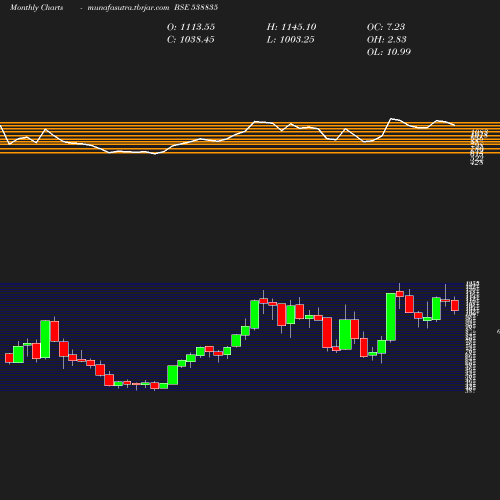
Task: Select the close value 'C: 1038.45'
Action: click(x=191, y=40)
